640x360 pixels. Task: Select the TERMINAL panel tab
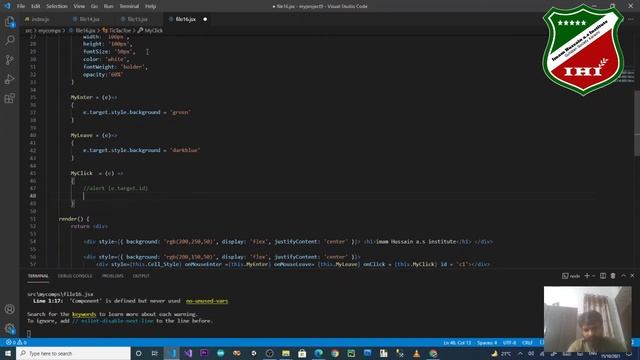(x=38, y=276)
